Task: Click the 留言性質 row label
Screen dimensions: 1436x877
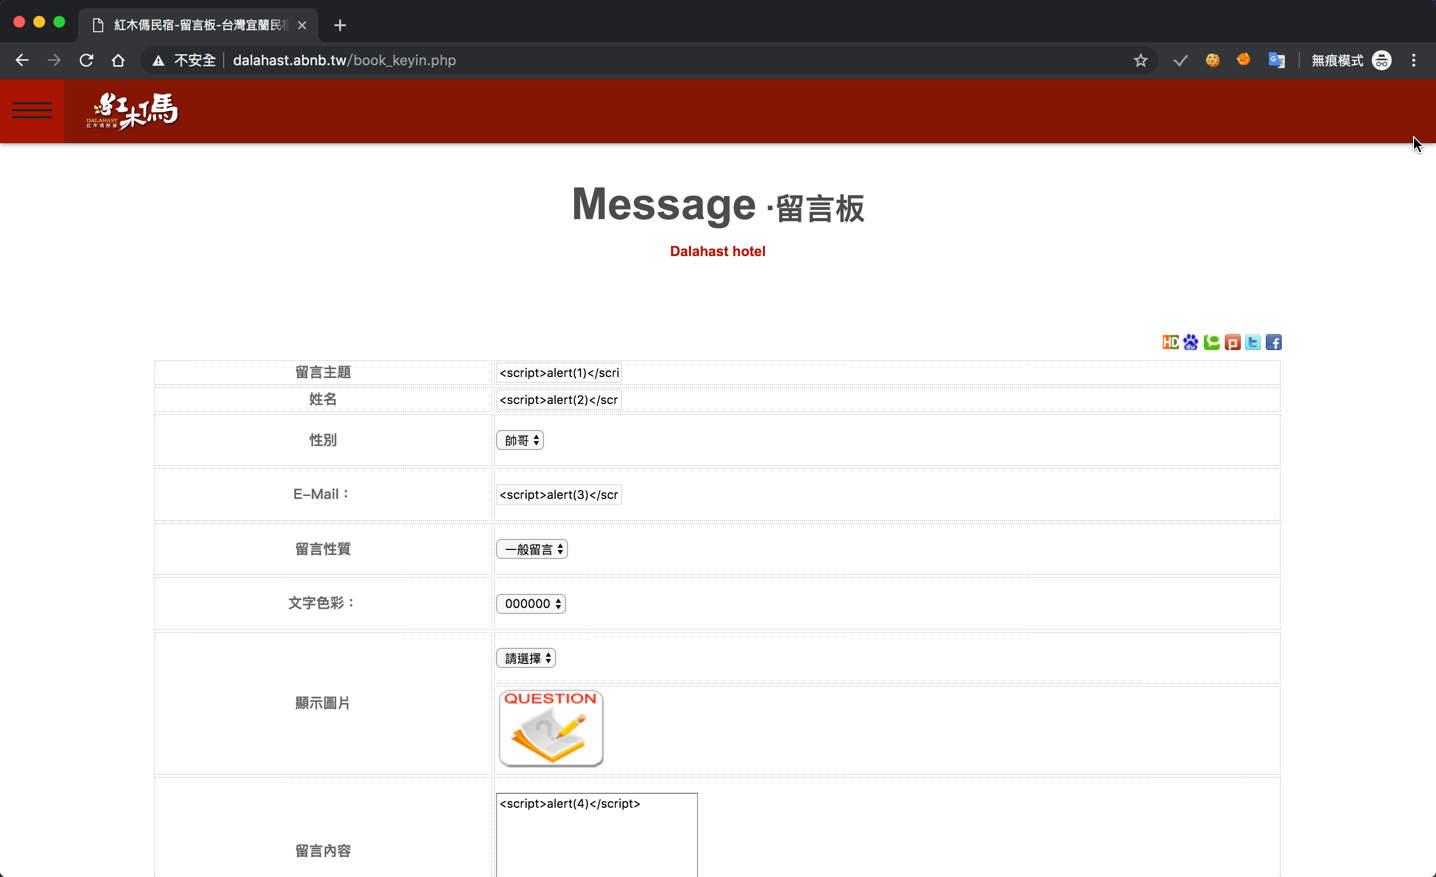Action: [323, 549]
